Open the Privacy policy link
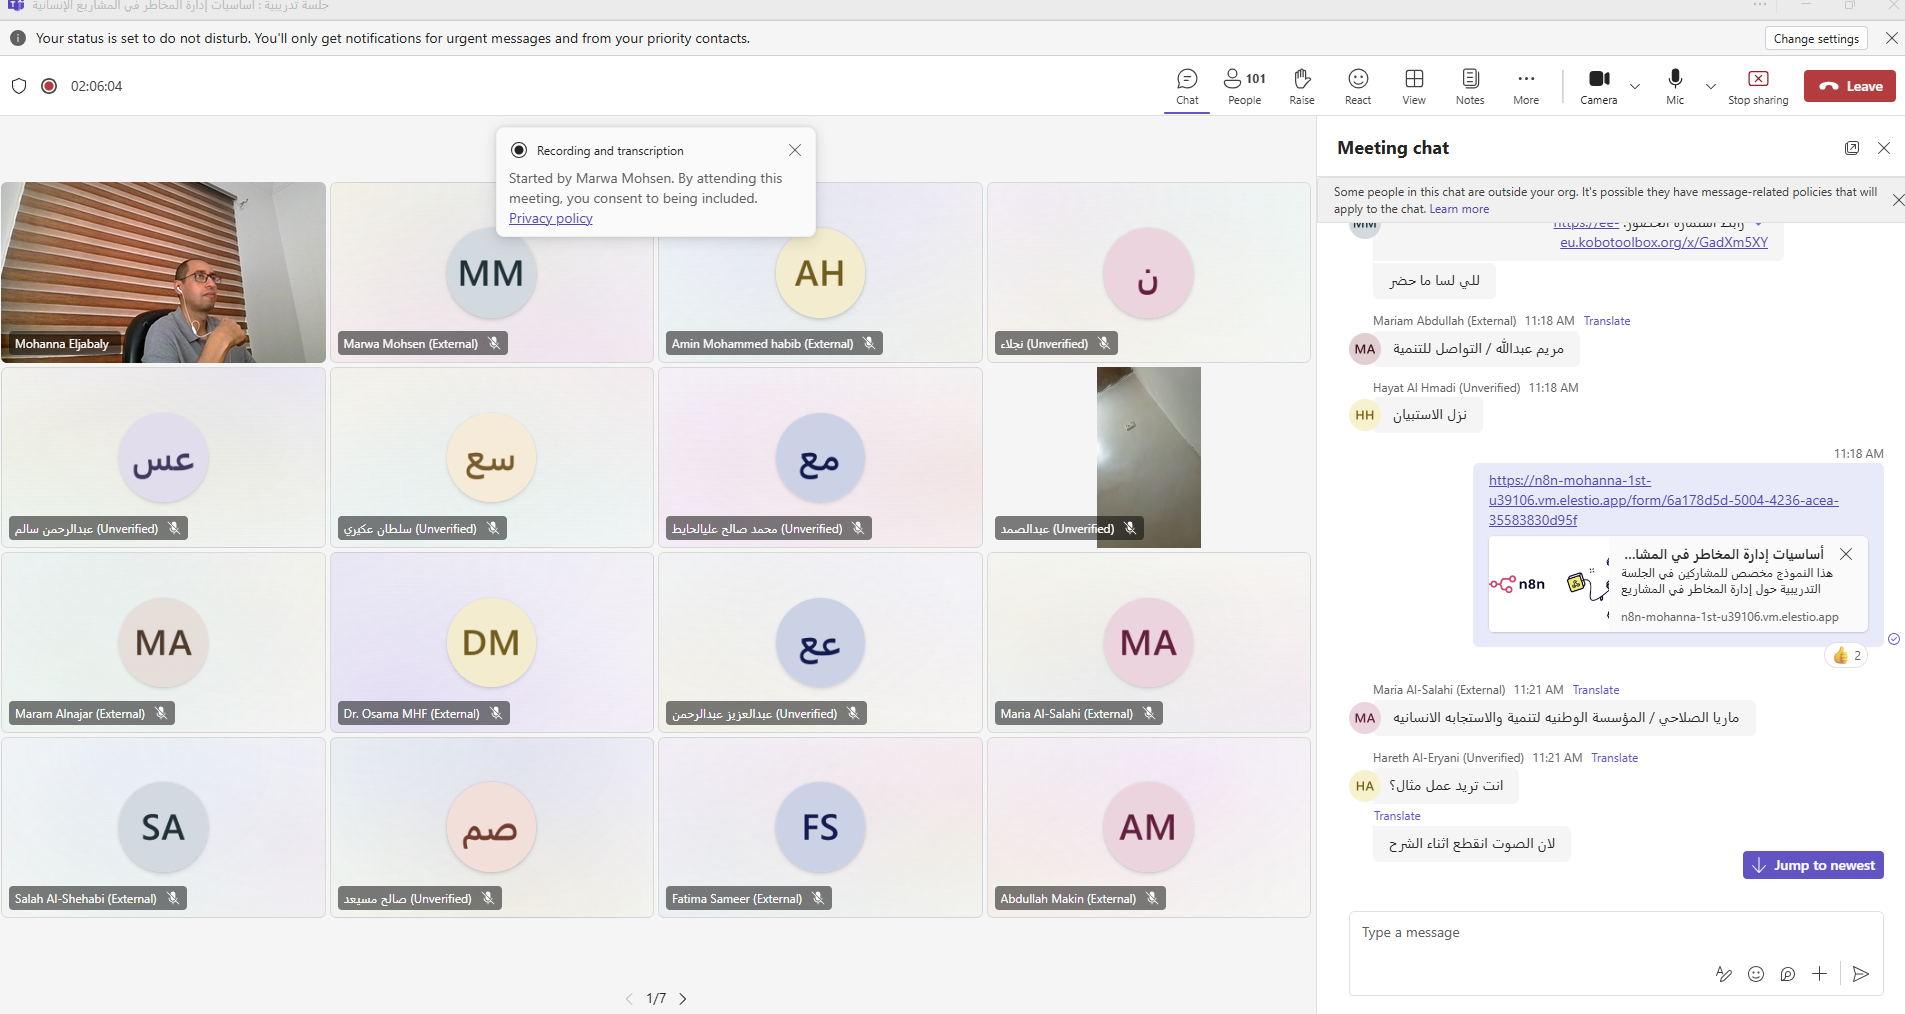 point(550,219)
